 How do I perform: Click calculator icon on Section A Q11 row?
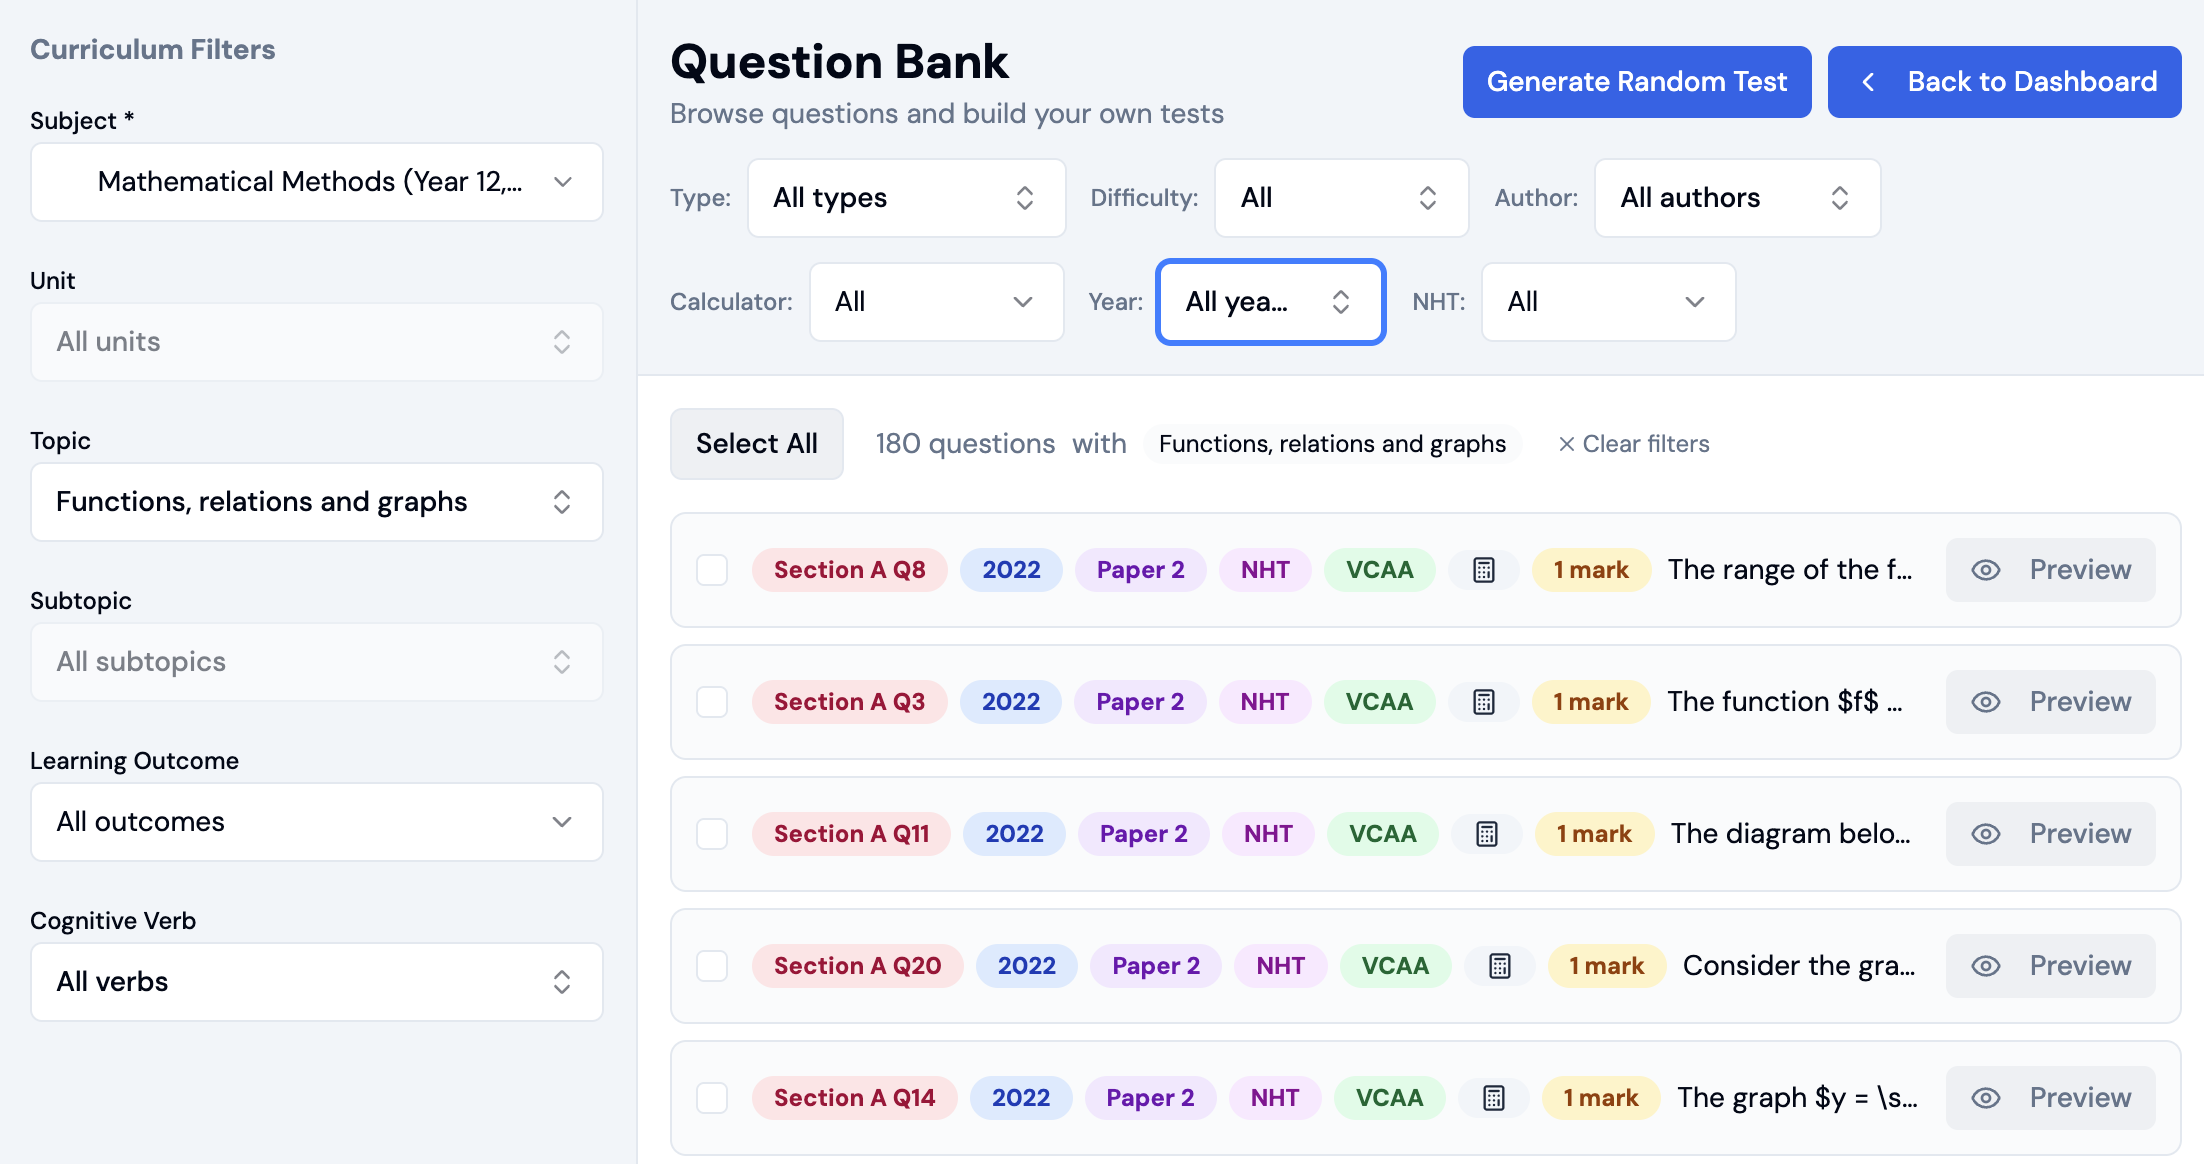point(1487,834)
